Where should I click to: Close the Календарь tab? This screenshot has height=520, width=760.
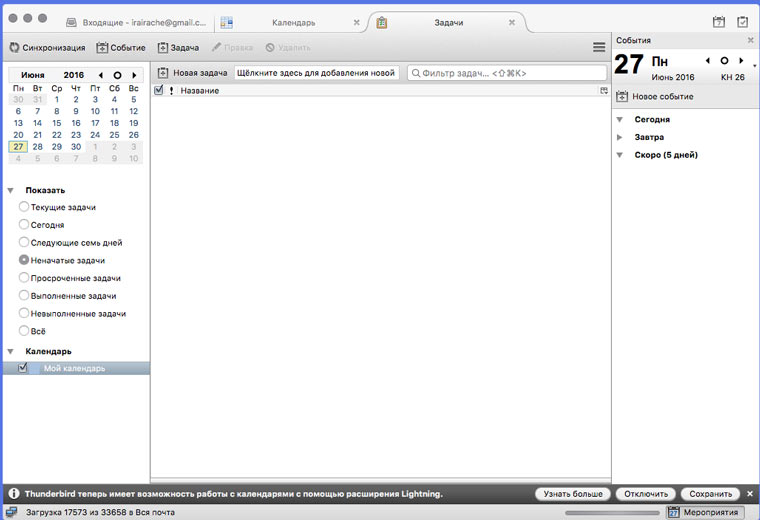(357, 22)
